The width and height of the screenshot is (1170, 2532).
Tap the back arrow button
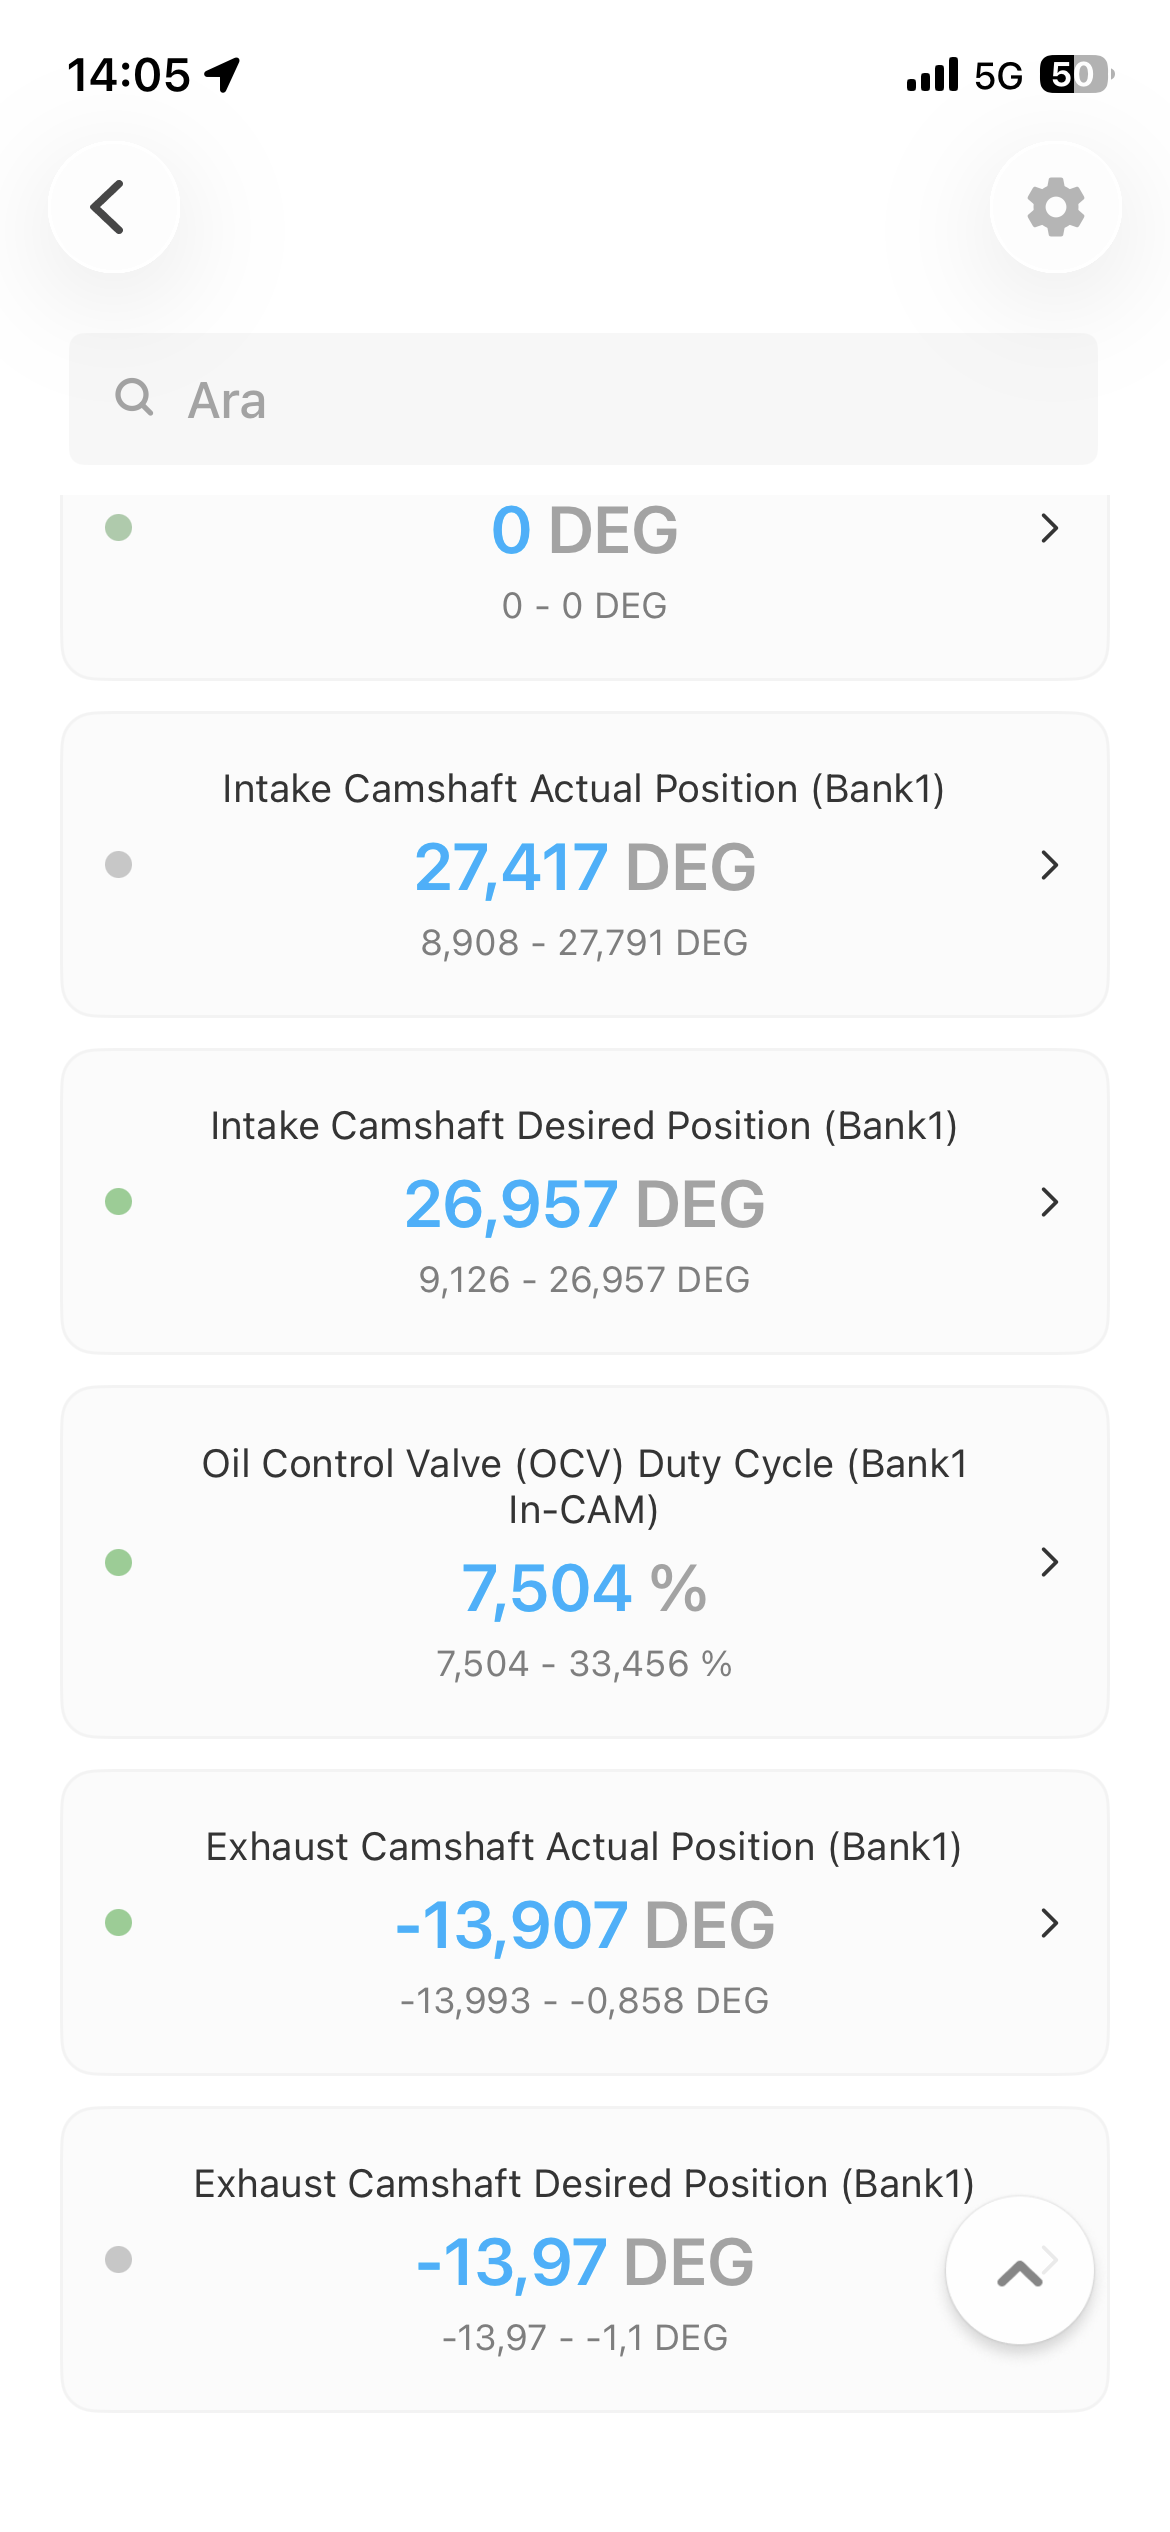114,207
